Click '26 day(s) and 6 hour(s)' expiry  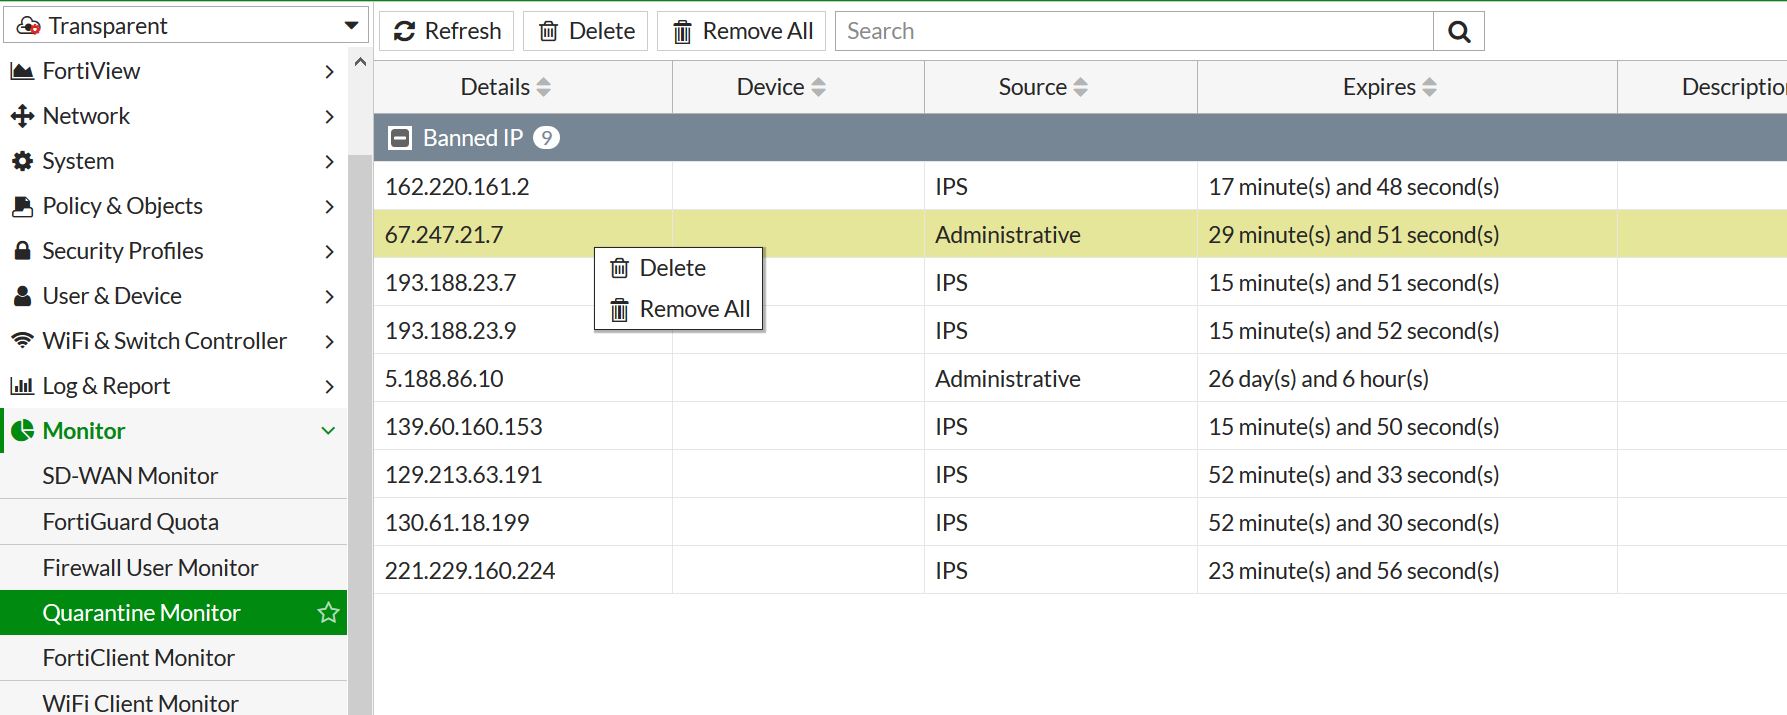(x=1318, y=379)
